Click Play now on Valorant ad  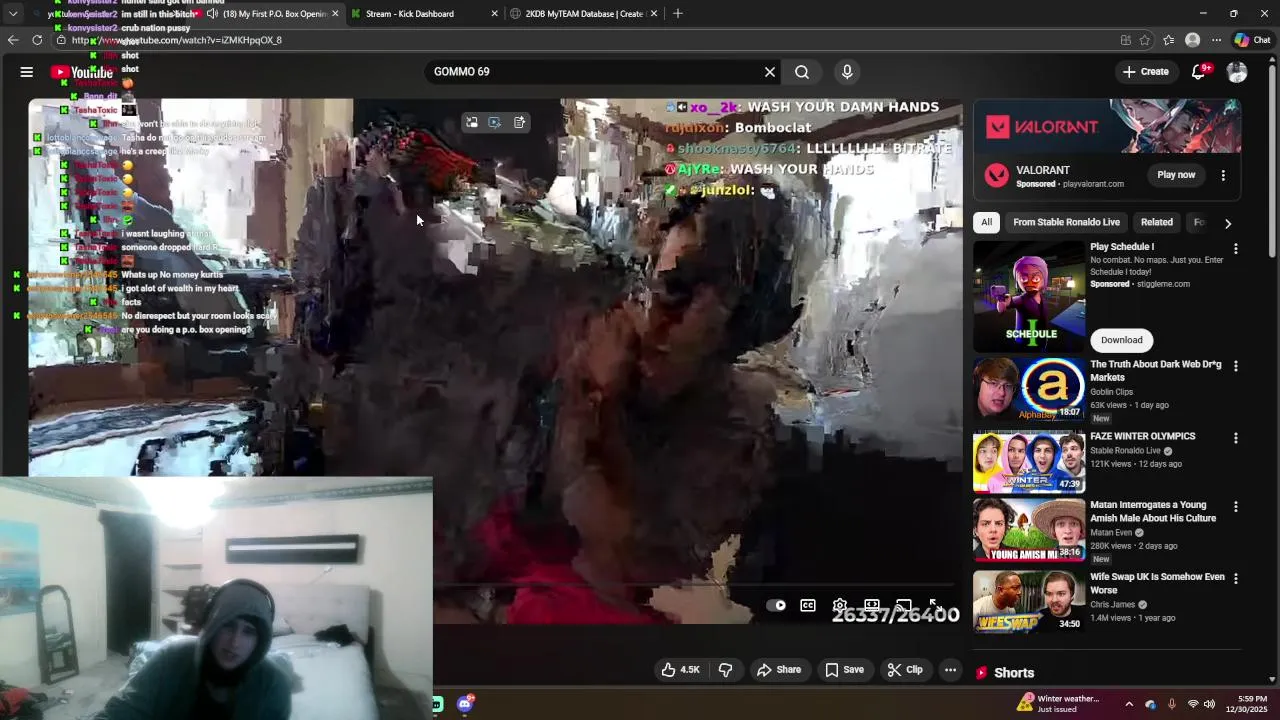(x=1176, y=175)
